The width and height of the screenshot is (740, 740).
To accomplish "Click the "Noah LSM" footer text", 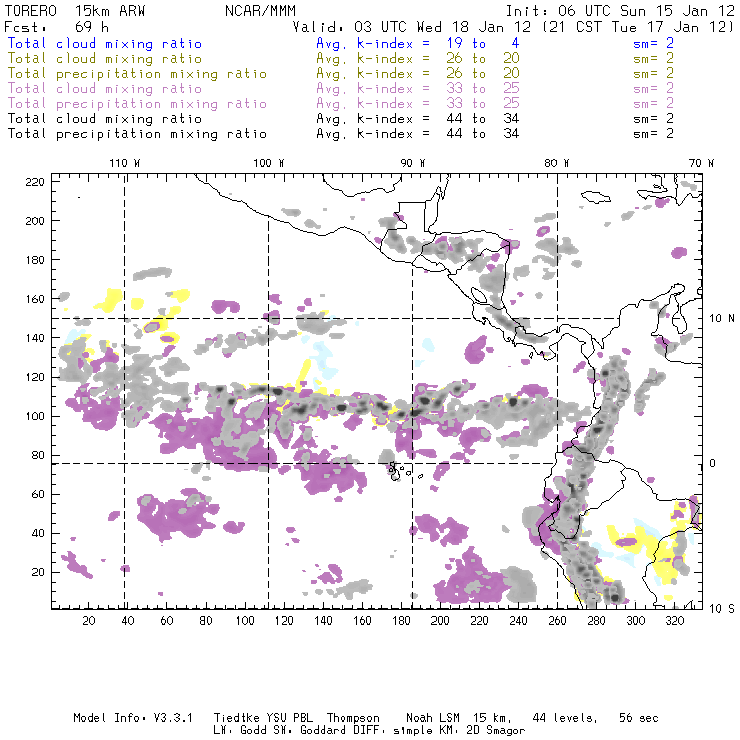I will (x=433, y=718).
